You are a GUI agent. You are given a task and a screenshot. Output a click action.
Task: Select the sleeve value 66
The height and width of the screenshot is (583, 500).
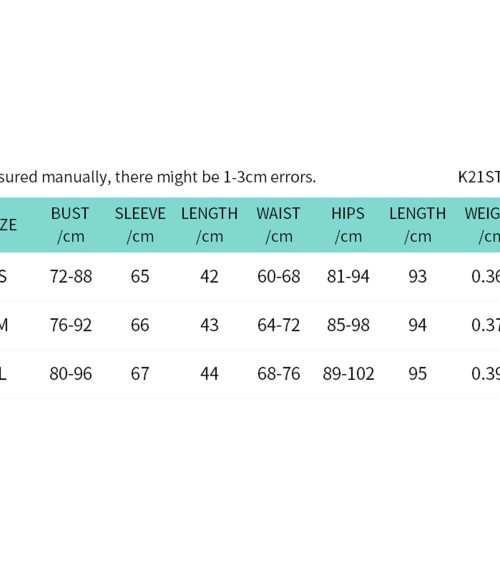[x=140, y=325]
